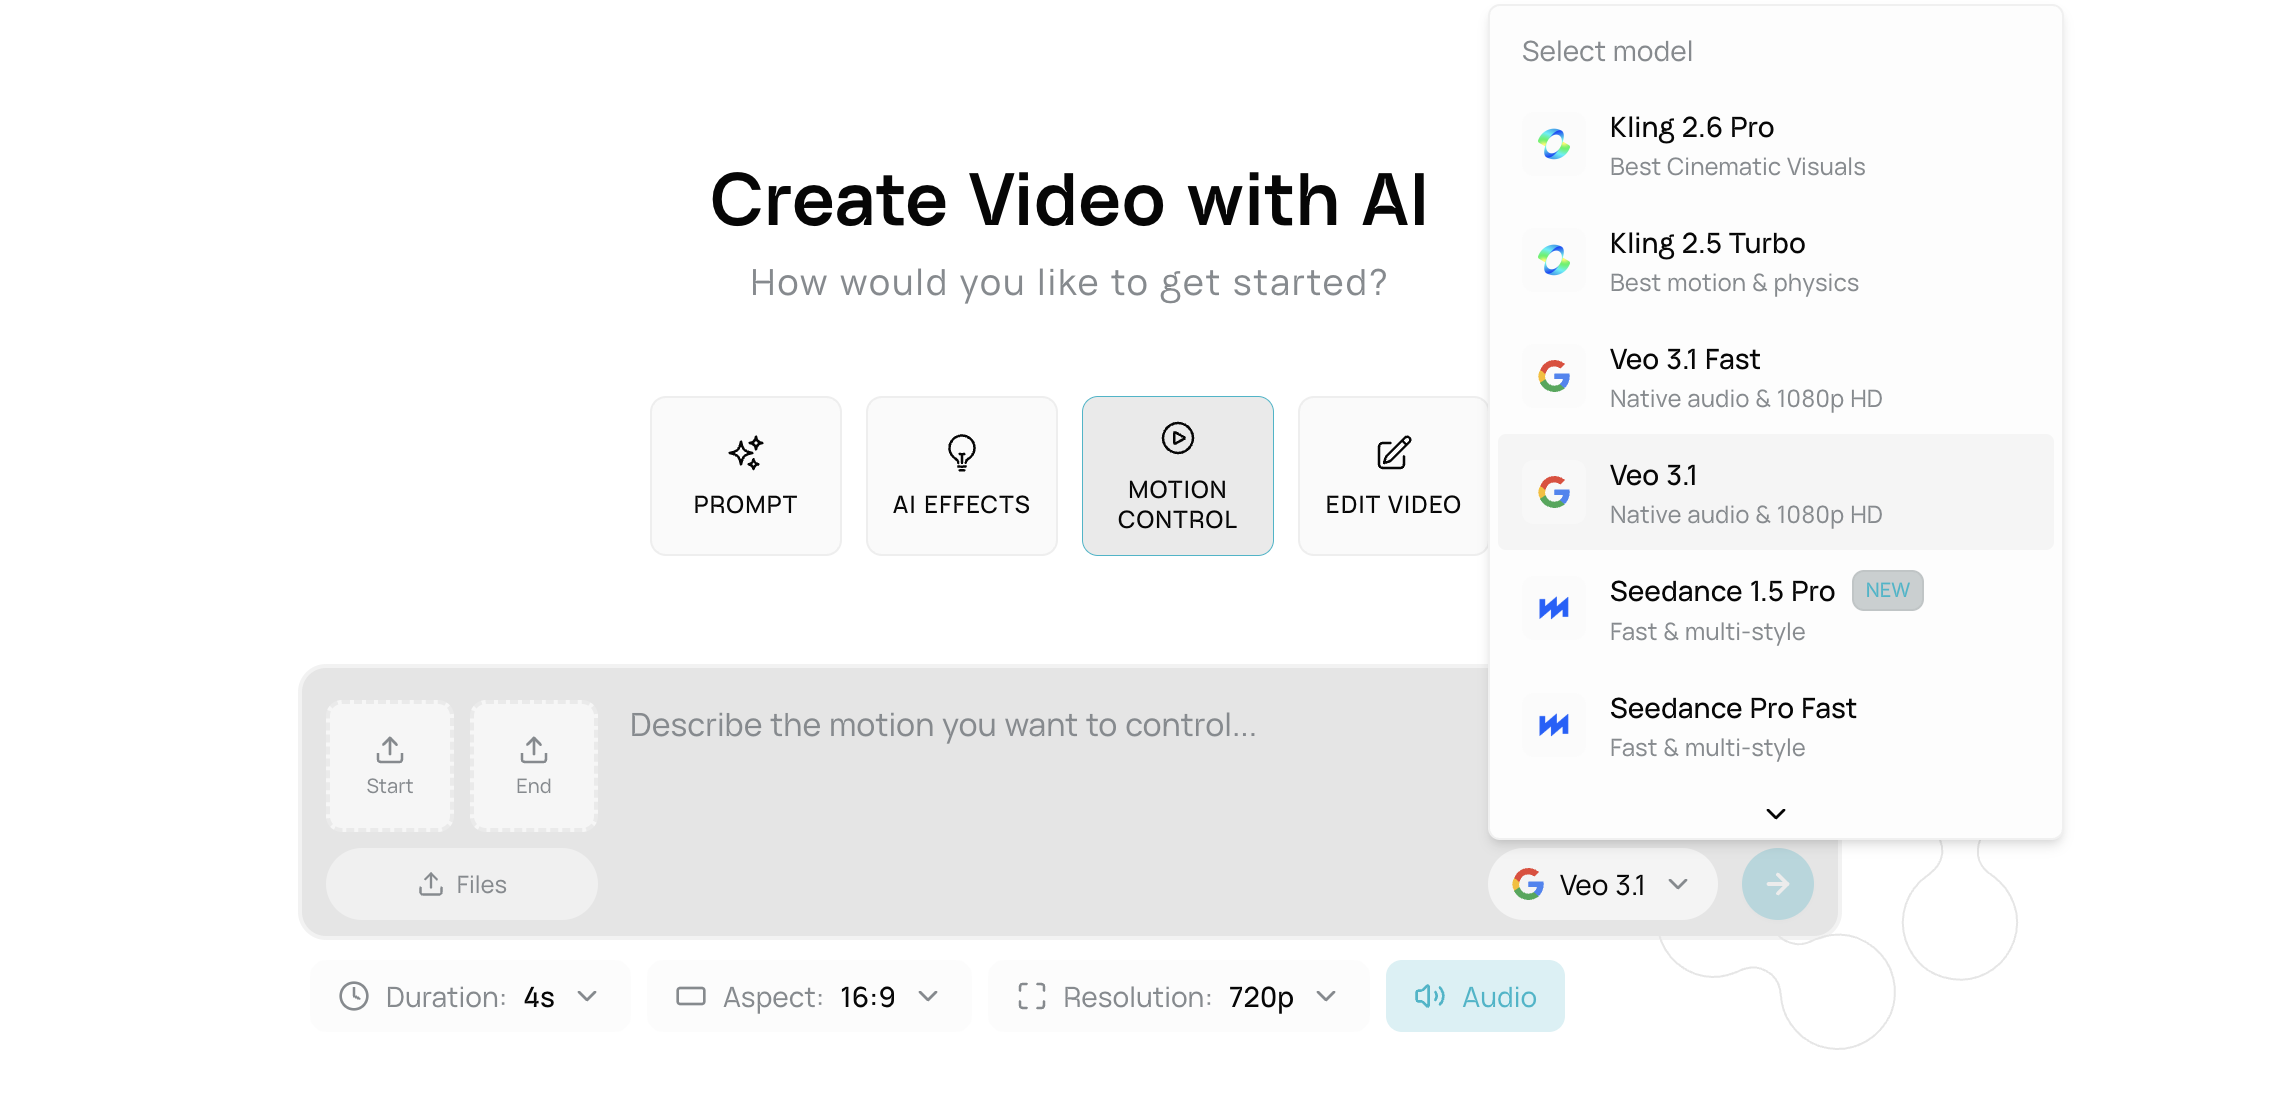Click the Files upload button
Screen dimensions: 2292x1098
coord(462,885)
